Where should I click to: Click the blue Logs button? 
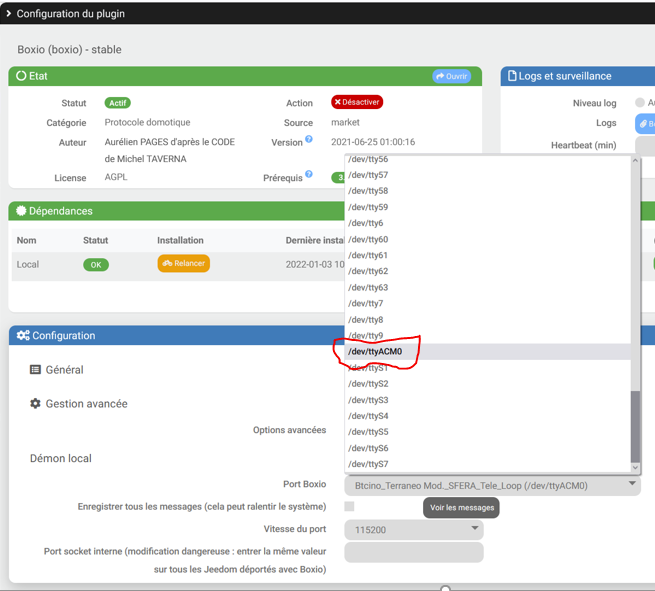click(x=646, y=124)
